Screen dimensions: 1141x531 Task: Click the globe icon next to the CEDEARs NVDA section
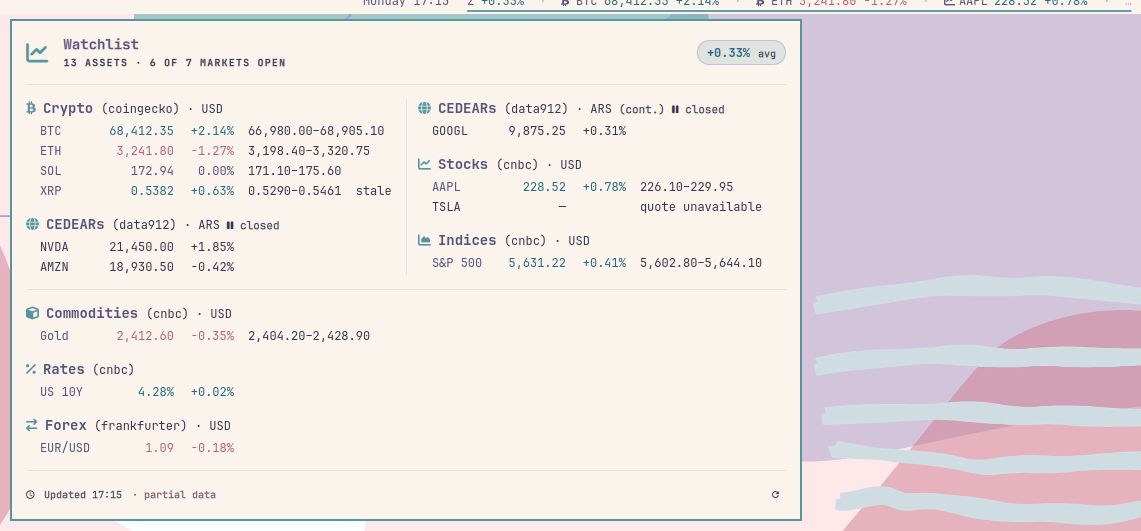[32, 225]
